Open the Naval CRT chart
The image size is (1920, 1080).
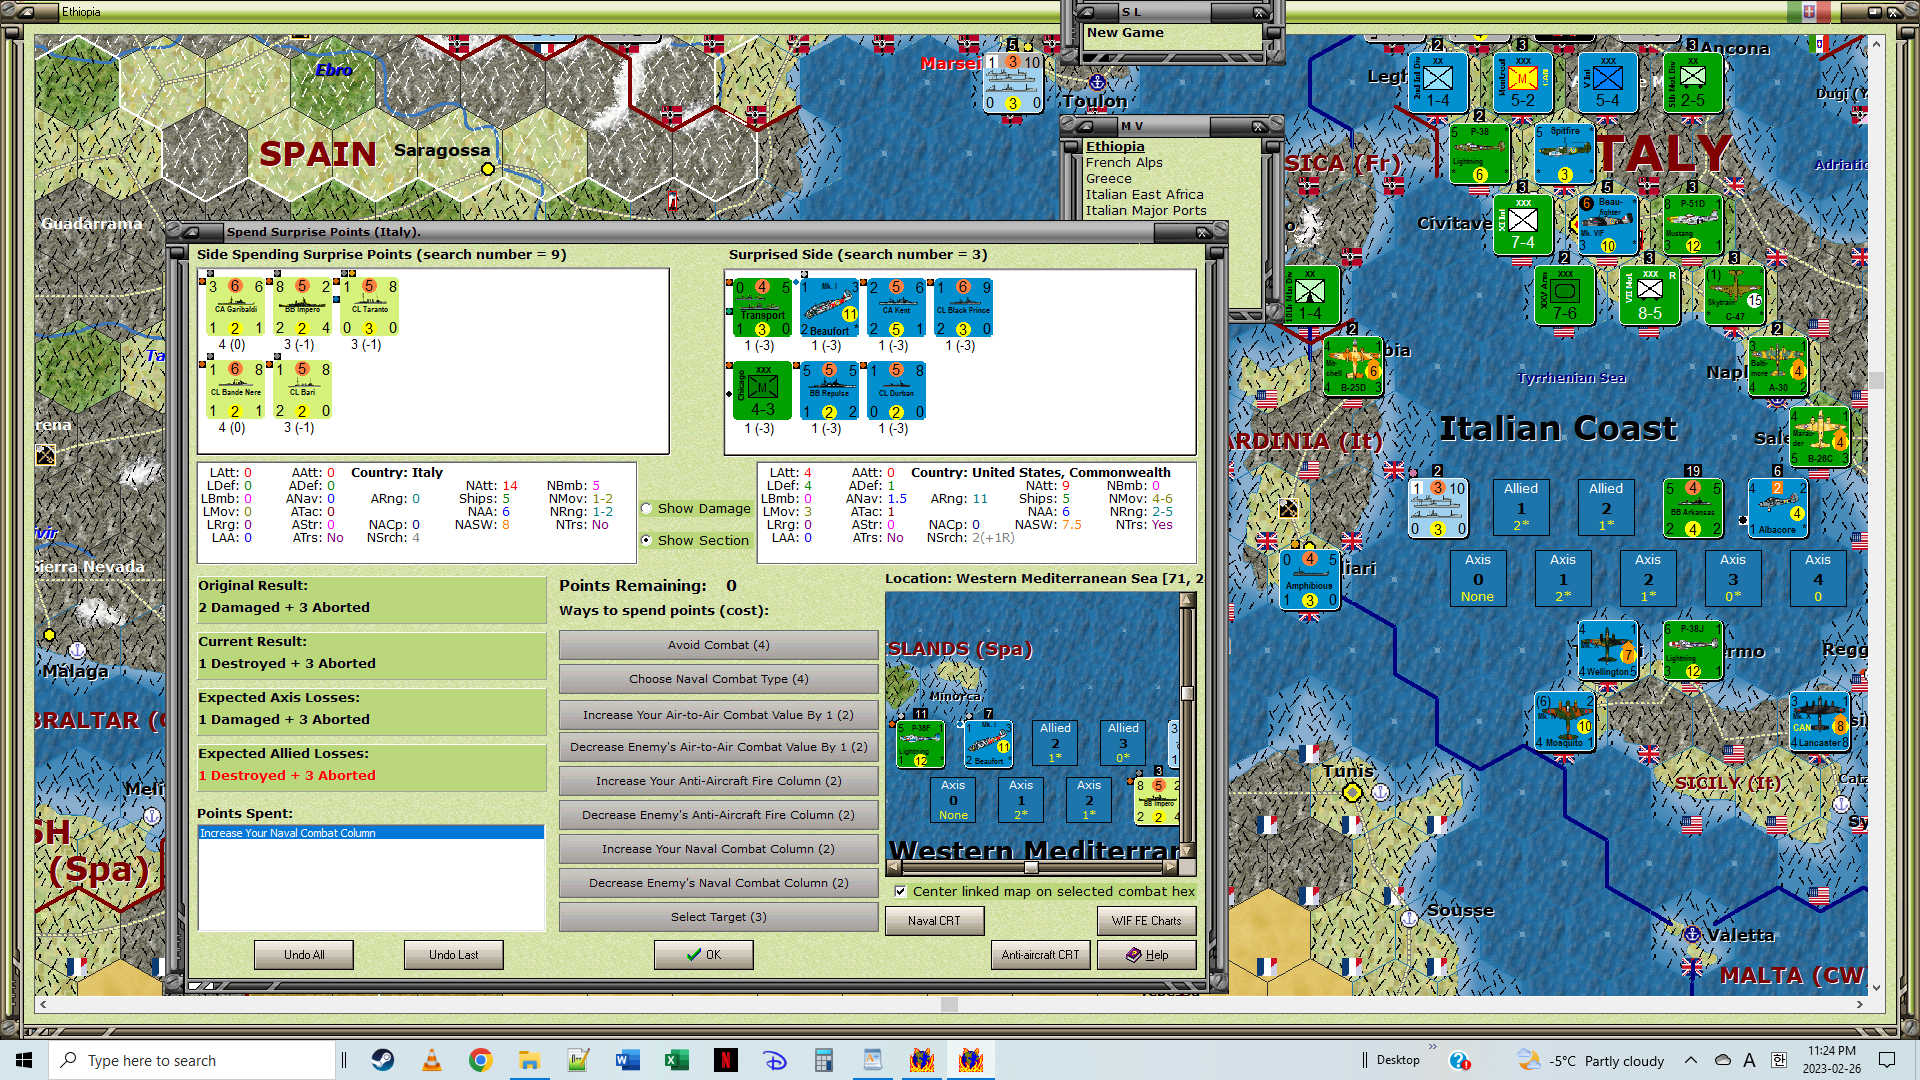pyautogui.click(x=934, y=921)
